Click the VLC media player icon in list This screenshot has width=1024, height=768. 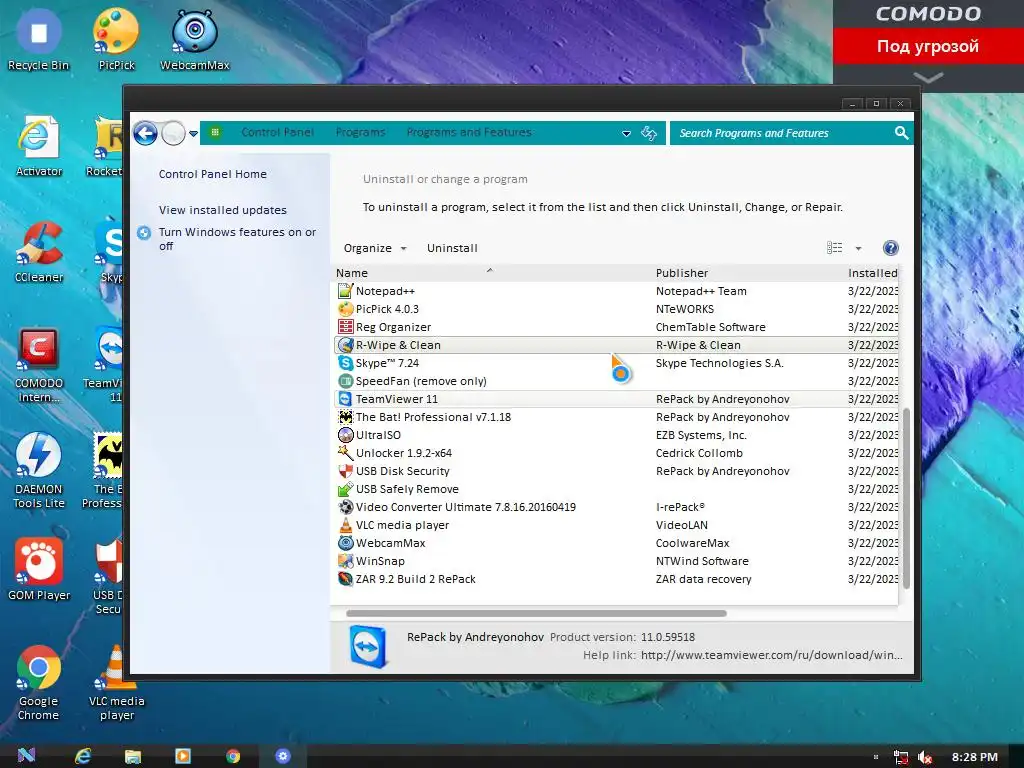click(345, 524)
